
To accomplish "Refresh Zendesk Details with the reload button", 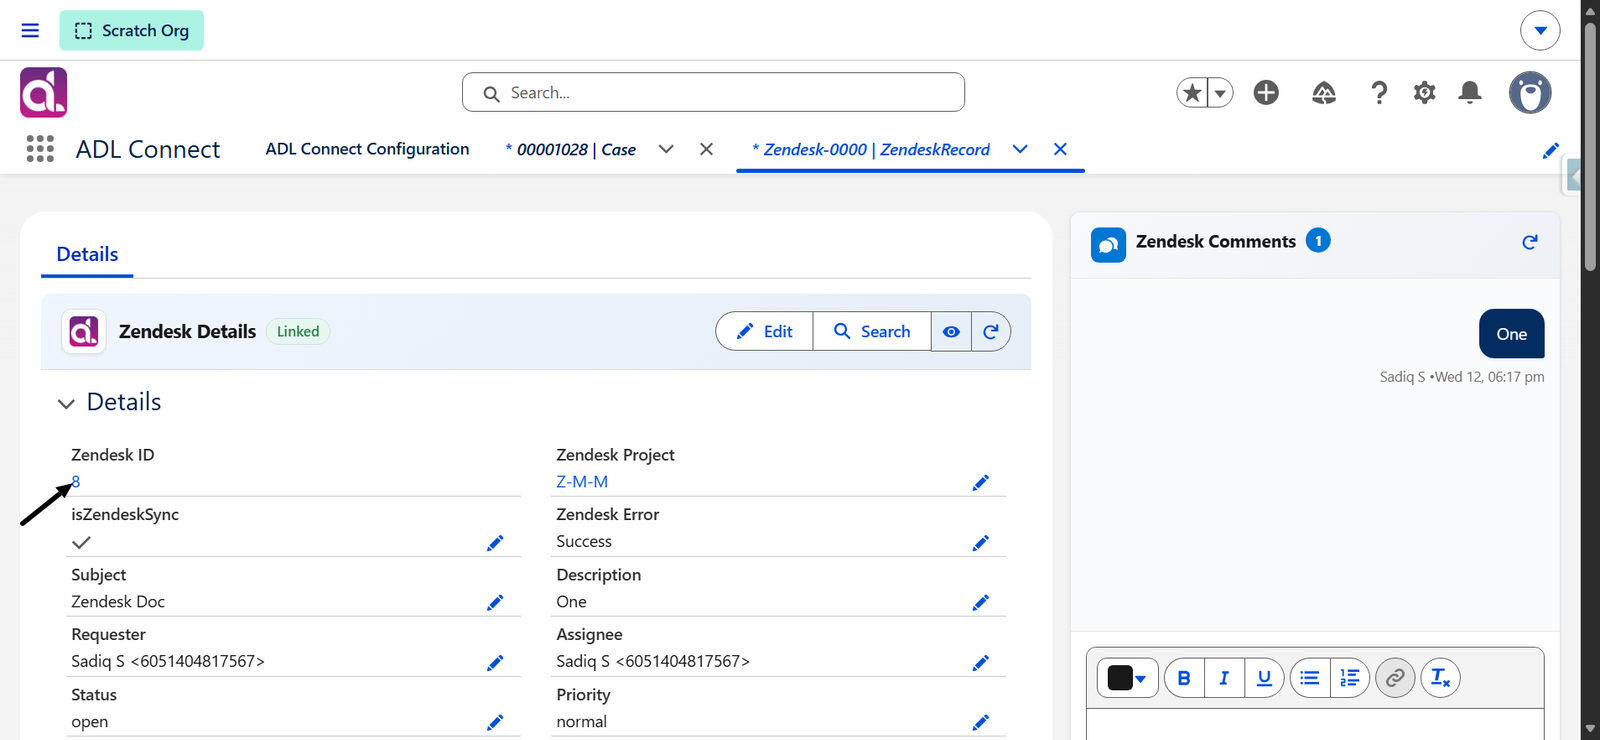I will click(991, 331).
